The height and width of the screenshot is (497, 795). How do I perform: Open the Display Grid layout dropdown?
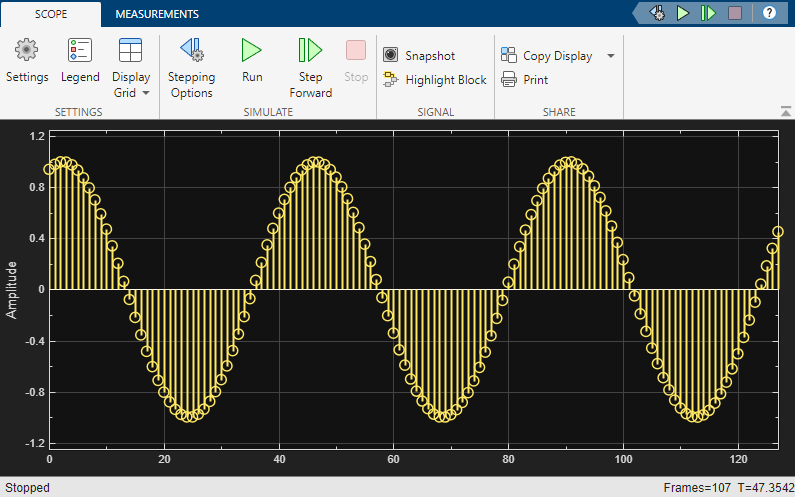tap(131, 68)
